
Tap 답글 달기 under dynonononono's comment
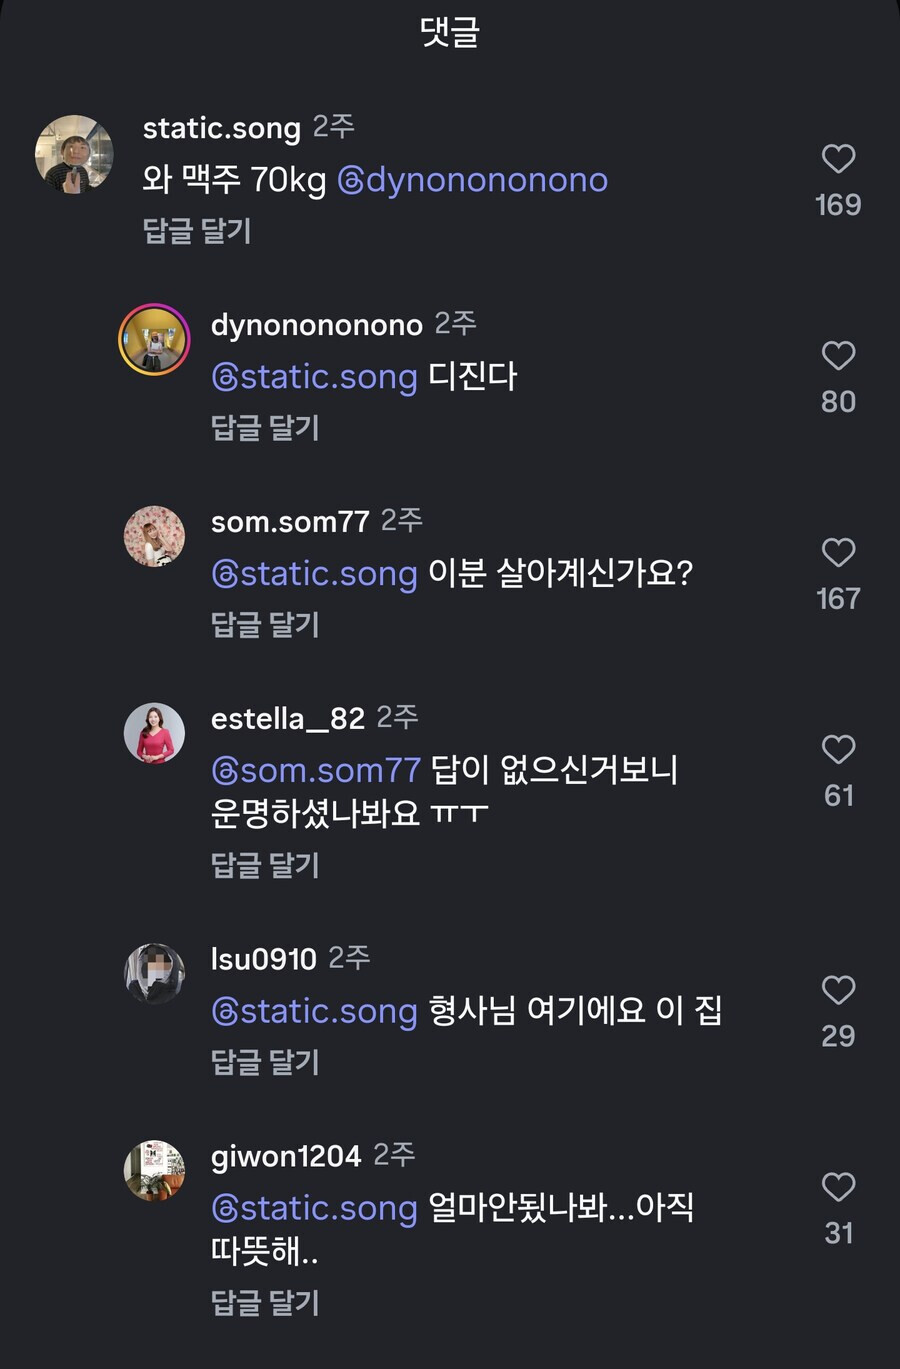point(265,428)
